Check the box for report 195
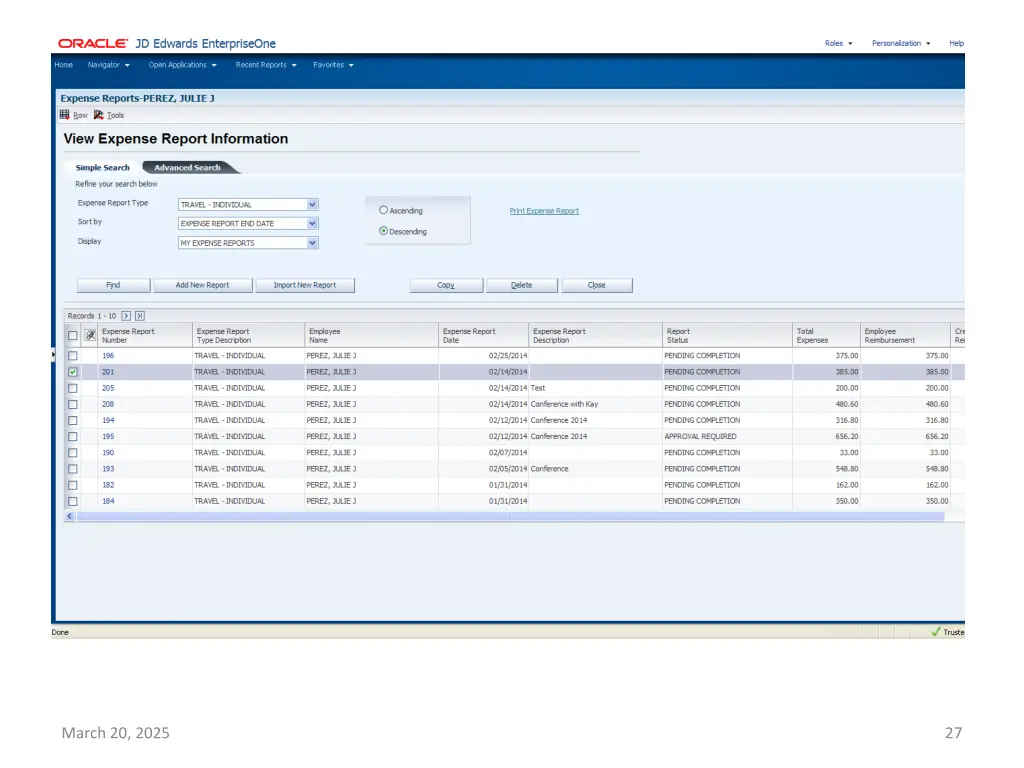 tap(73, 437)
